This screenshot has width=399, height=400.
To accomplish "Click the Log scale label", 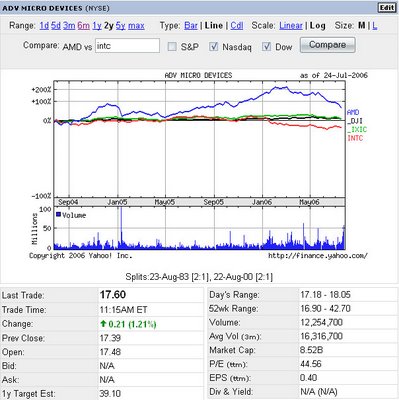I will [317, 26].
